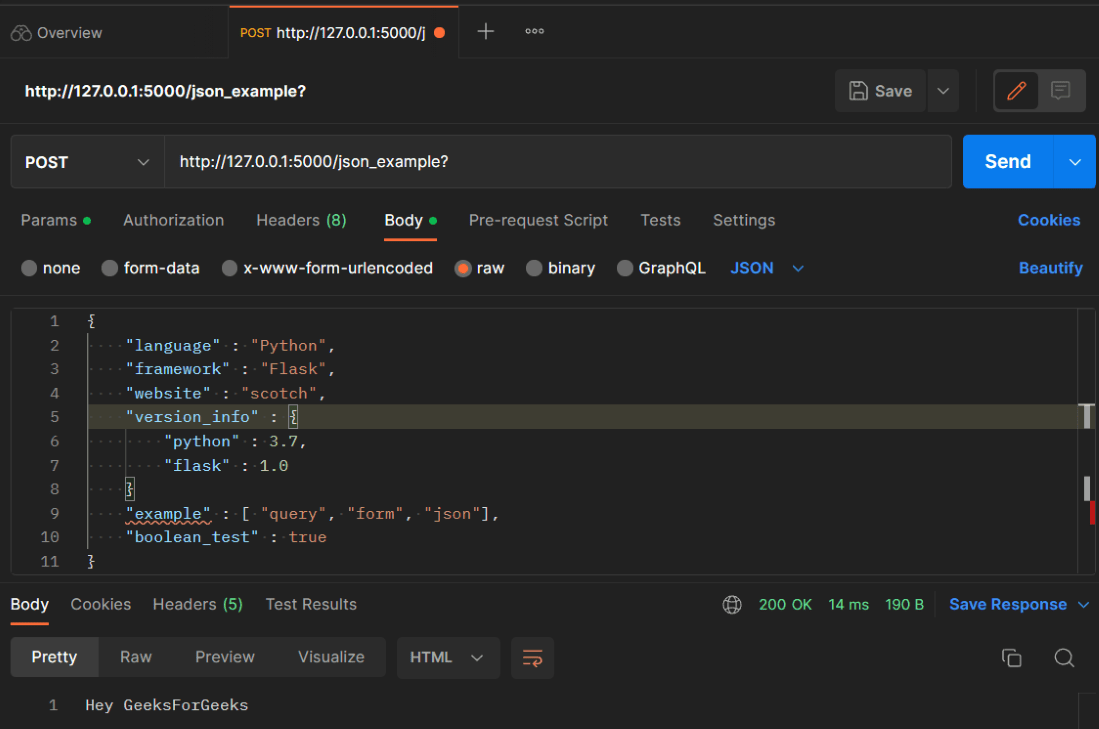This screenshot has width=1099, height=729.
Task: Click the request URL input field
Action: tap(558, 162)
